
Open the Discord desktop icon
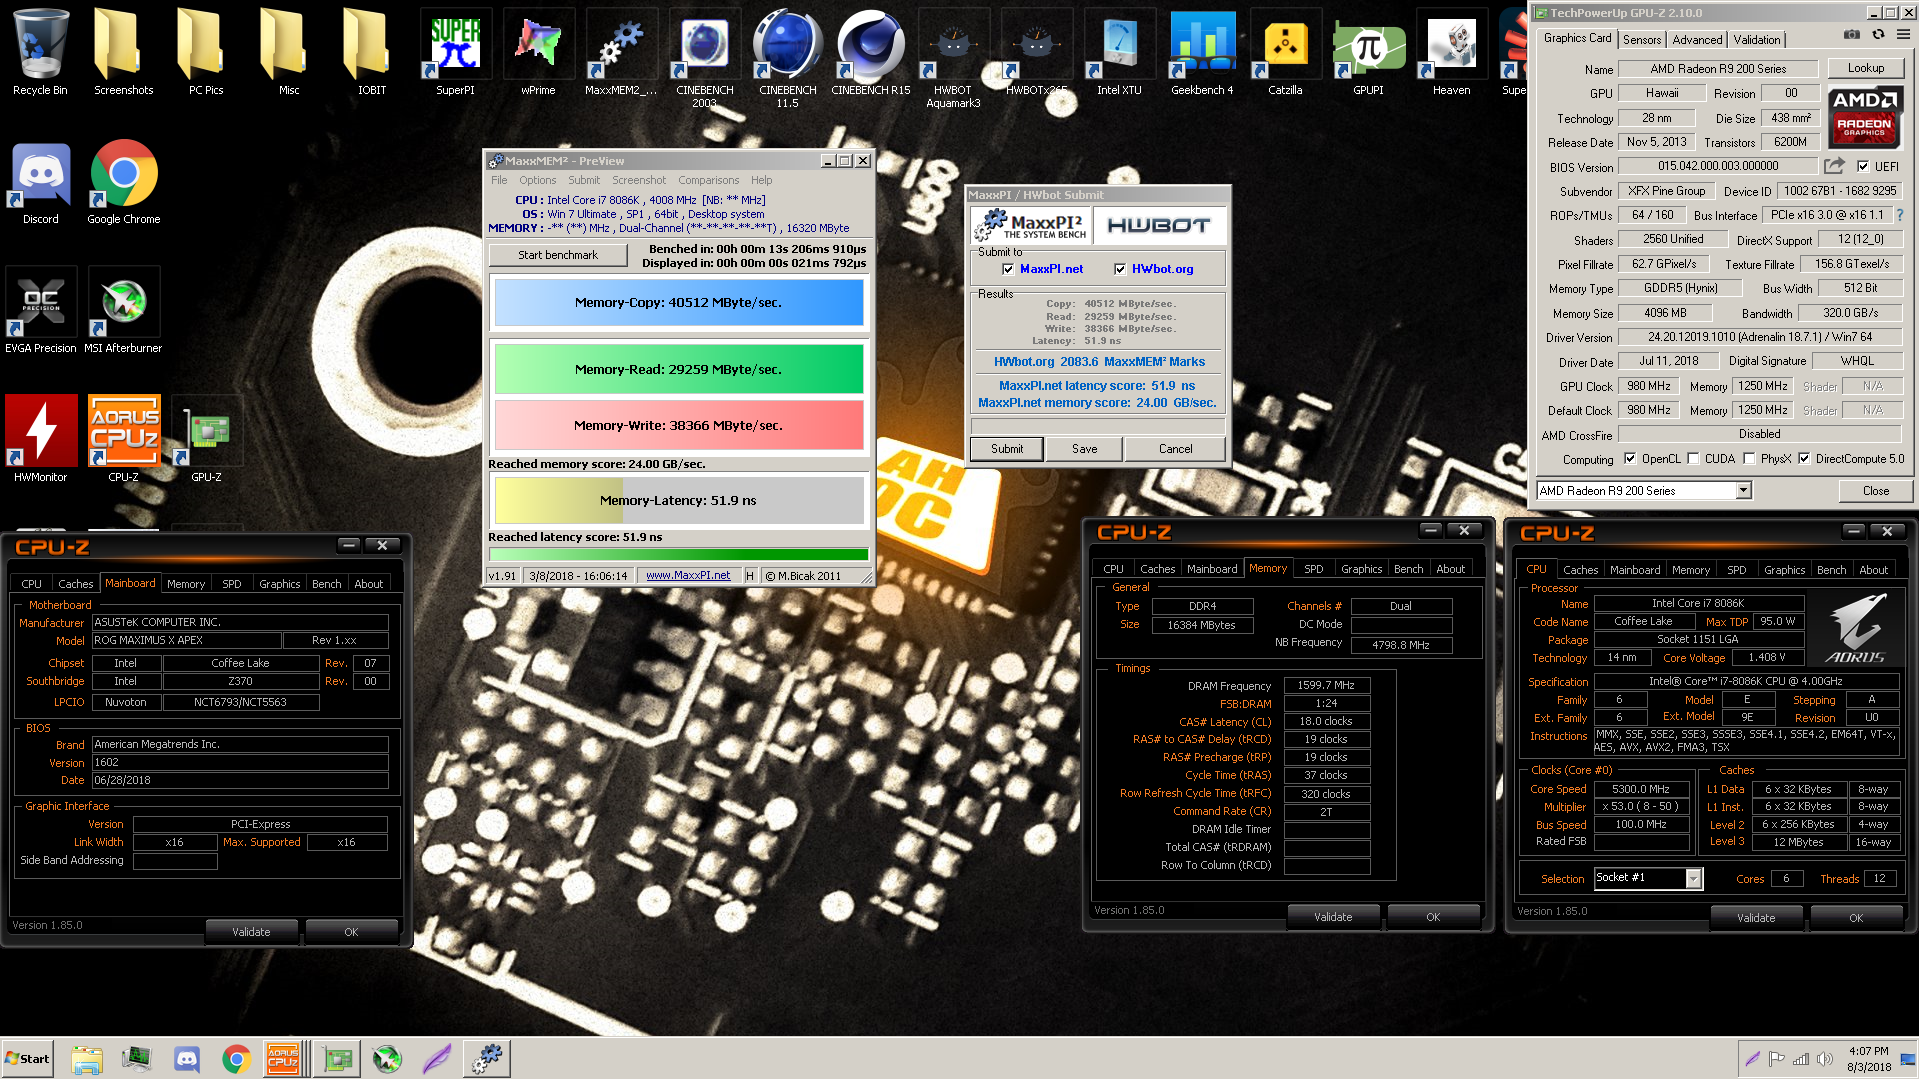tap(40, 183)
